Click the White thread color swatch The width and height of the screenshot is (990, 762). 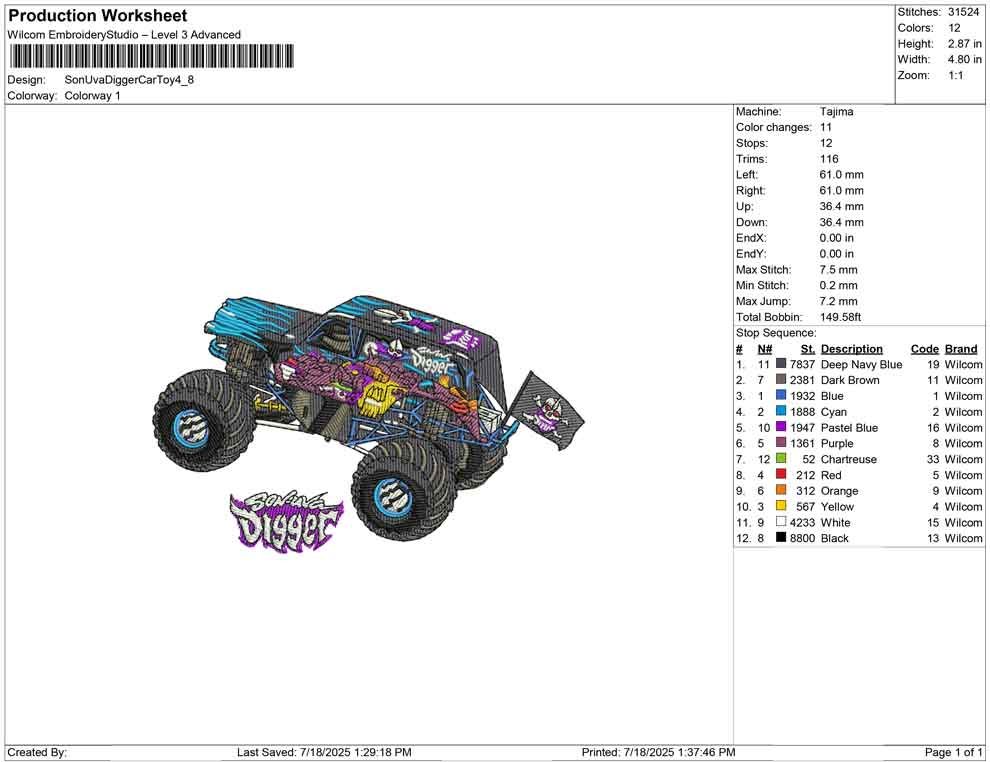coord(781,521)
